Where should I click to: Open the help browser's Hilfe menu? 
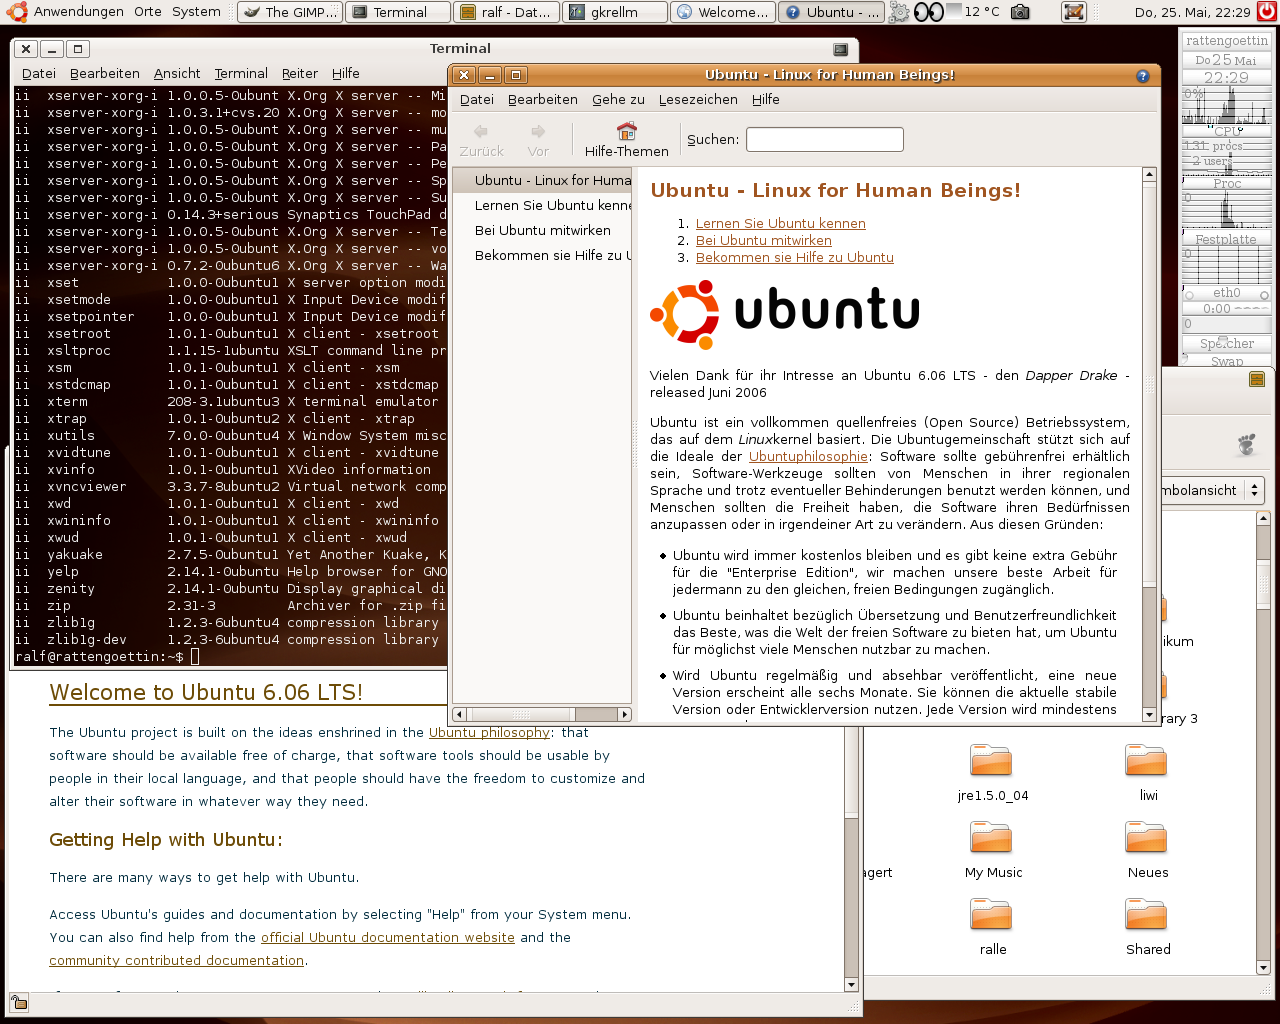tap(766, 100)
